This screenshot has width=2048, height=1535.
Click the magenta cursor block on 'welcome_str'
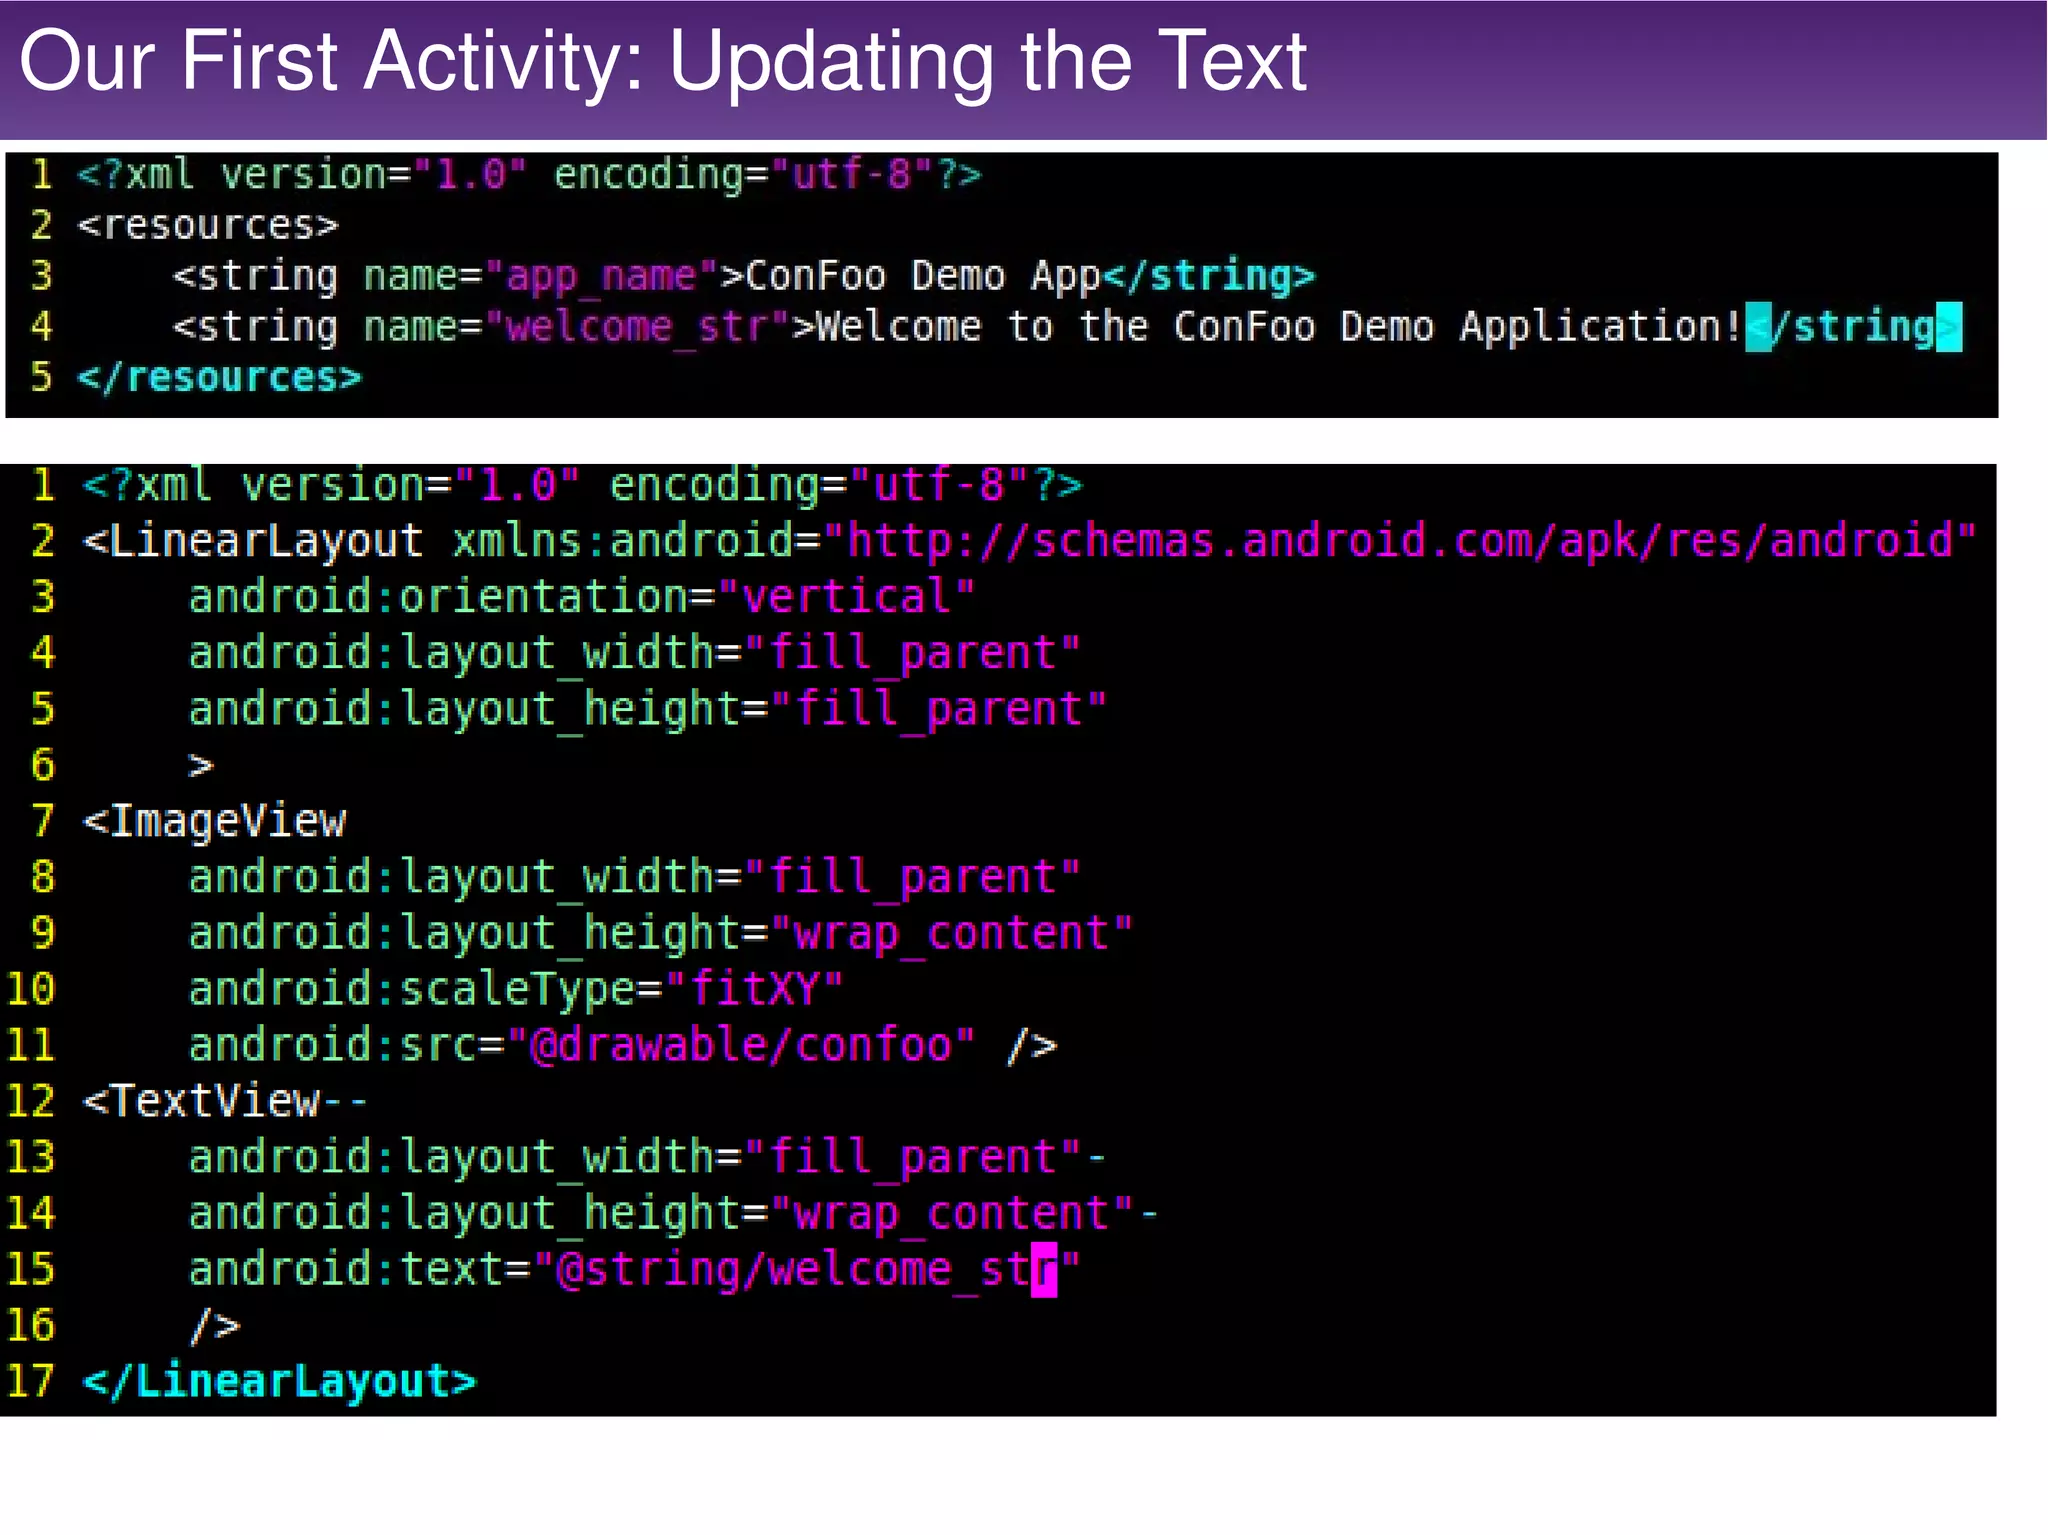1044,1270
